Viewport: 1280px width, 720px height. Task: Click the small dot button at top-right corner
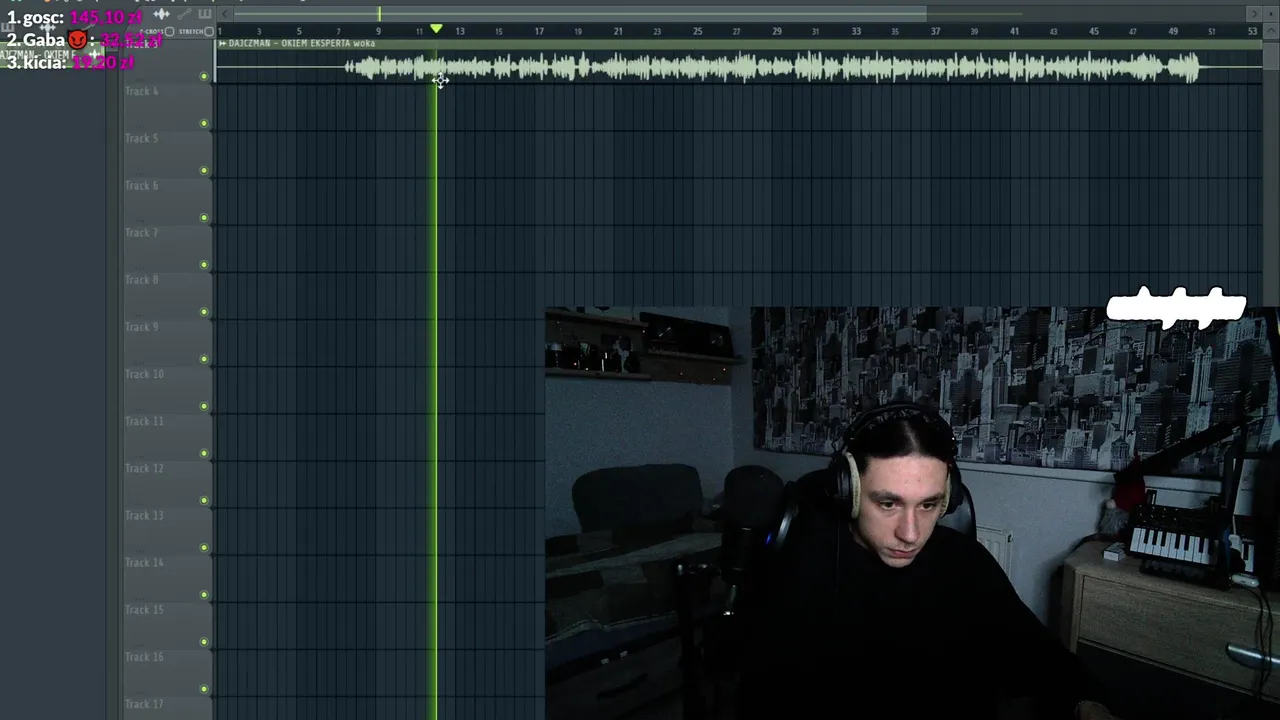click(1271, 14)
